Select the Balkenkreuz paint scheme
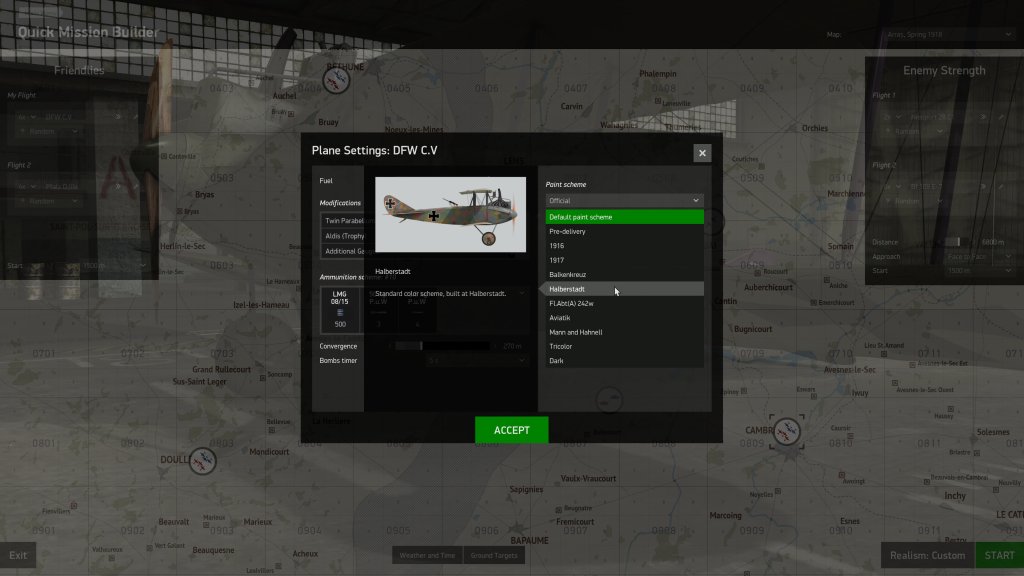 (624, 274)
